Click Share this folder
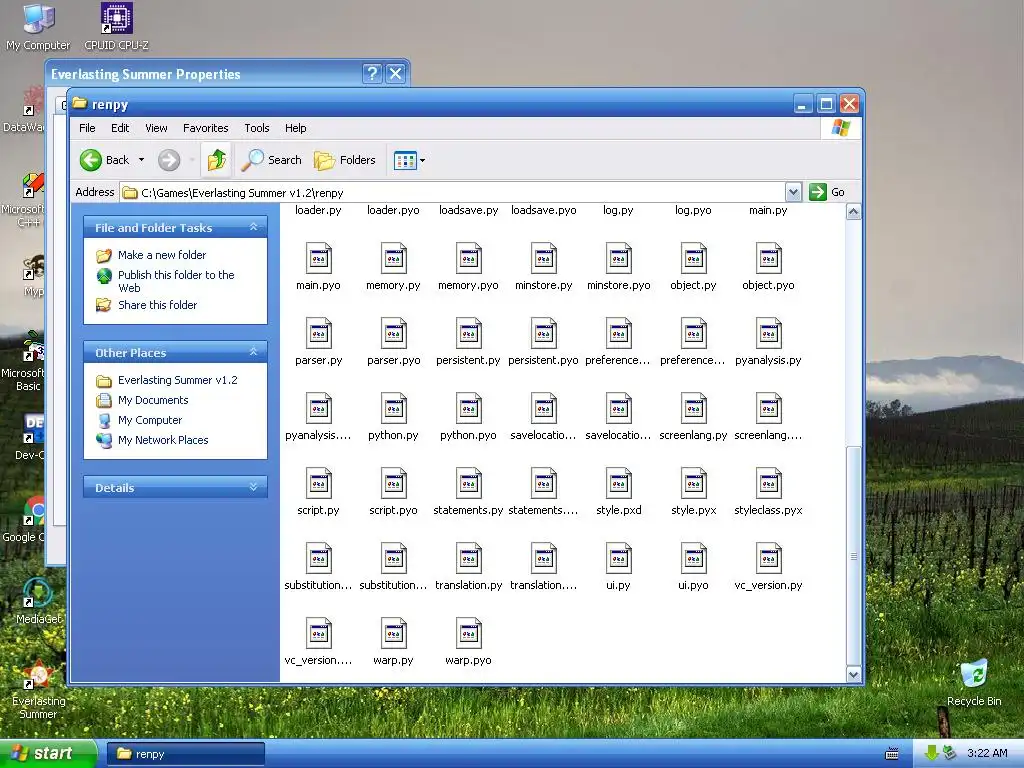 point(157,305)
